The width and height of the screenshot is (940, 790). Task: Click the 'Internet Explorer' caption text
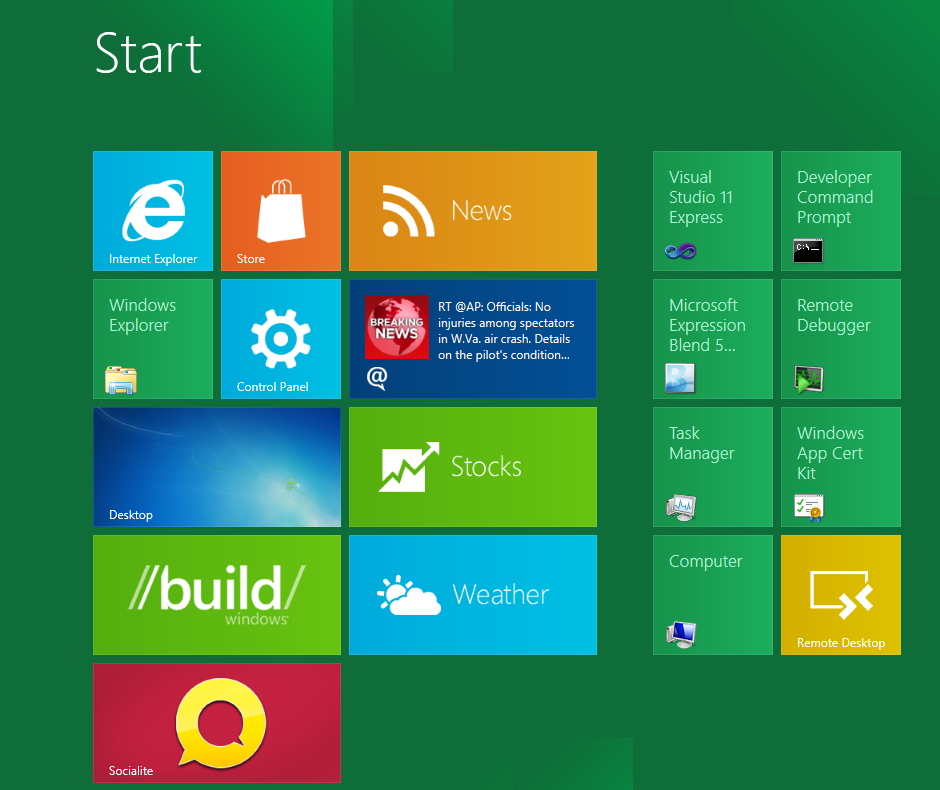coord(153,259)
